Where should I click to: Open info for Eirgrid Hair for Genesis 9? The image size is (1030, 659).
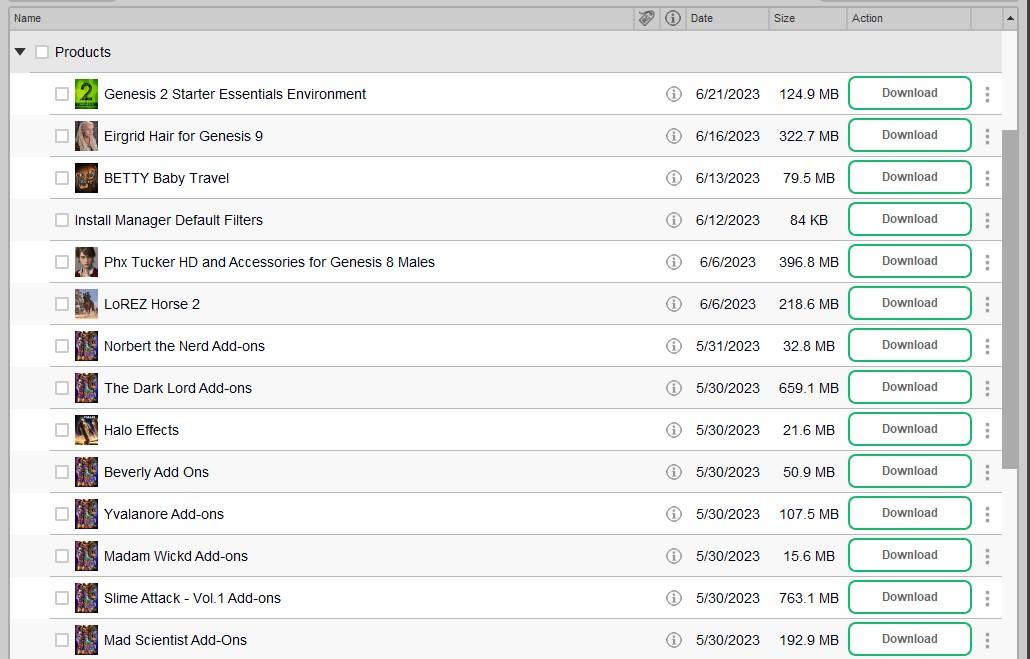click(x=673, y=136)
